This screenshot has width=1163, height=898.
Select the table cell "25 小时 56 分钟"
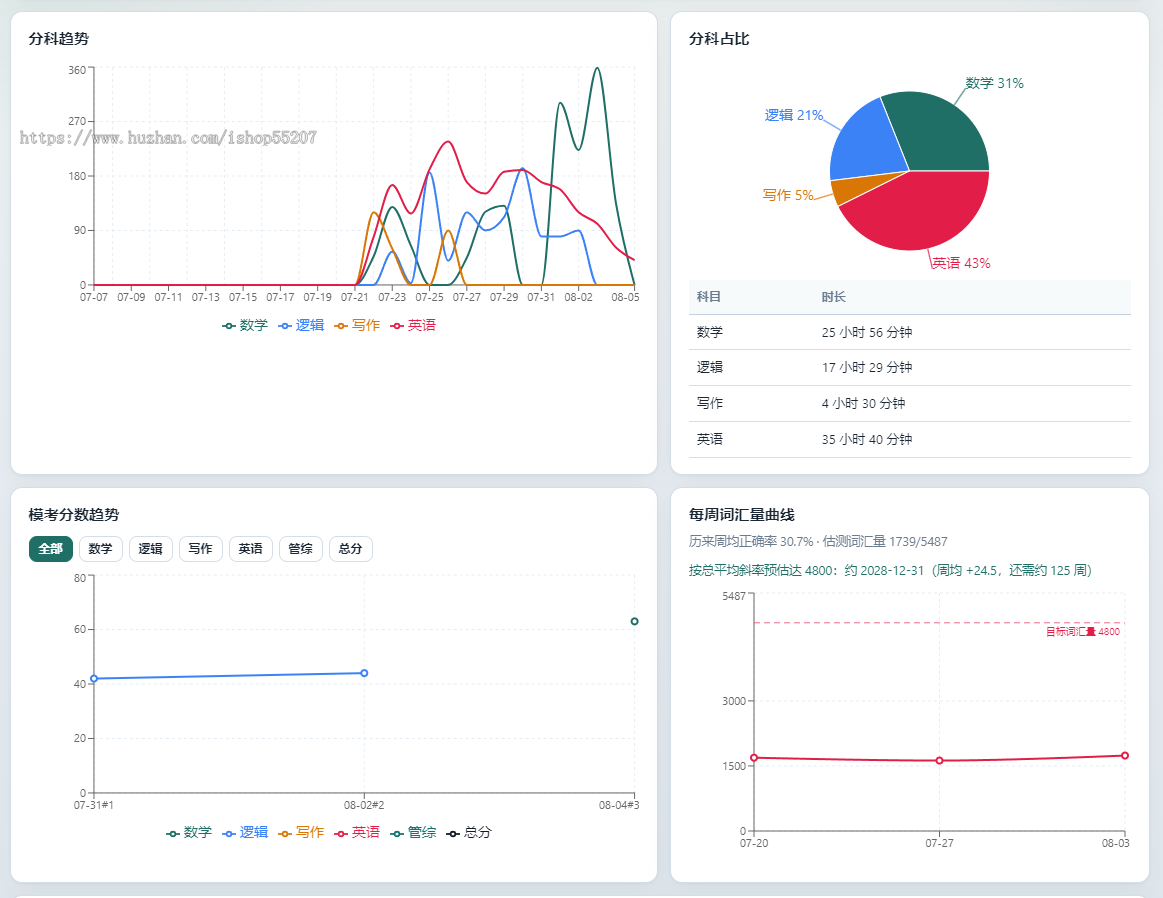point(867,332)
